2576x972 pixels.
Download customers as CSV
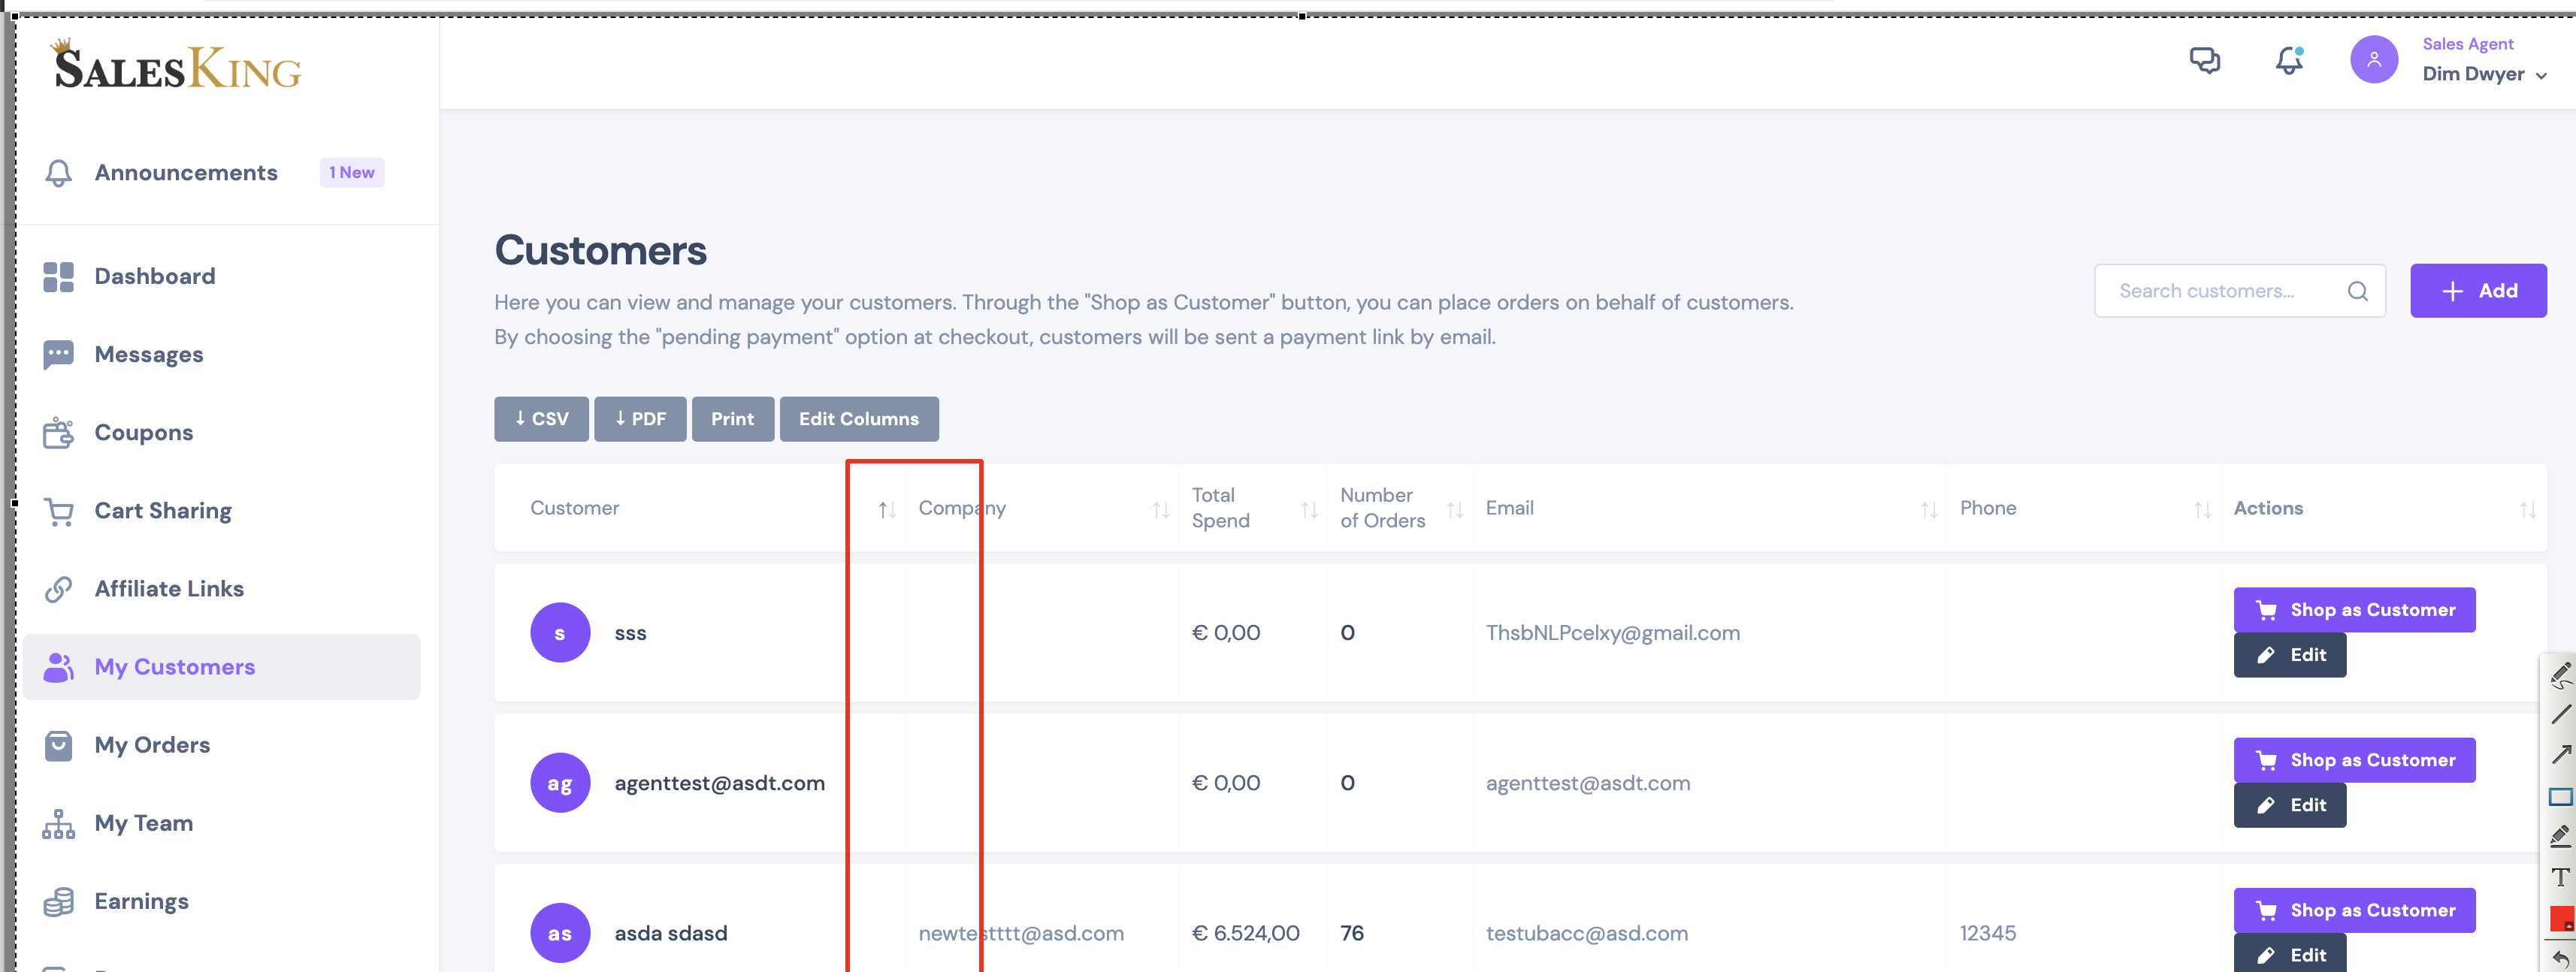pyautogui.click(x=541, y=418)
